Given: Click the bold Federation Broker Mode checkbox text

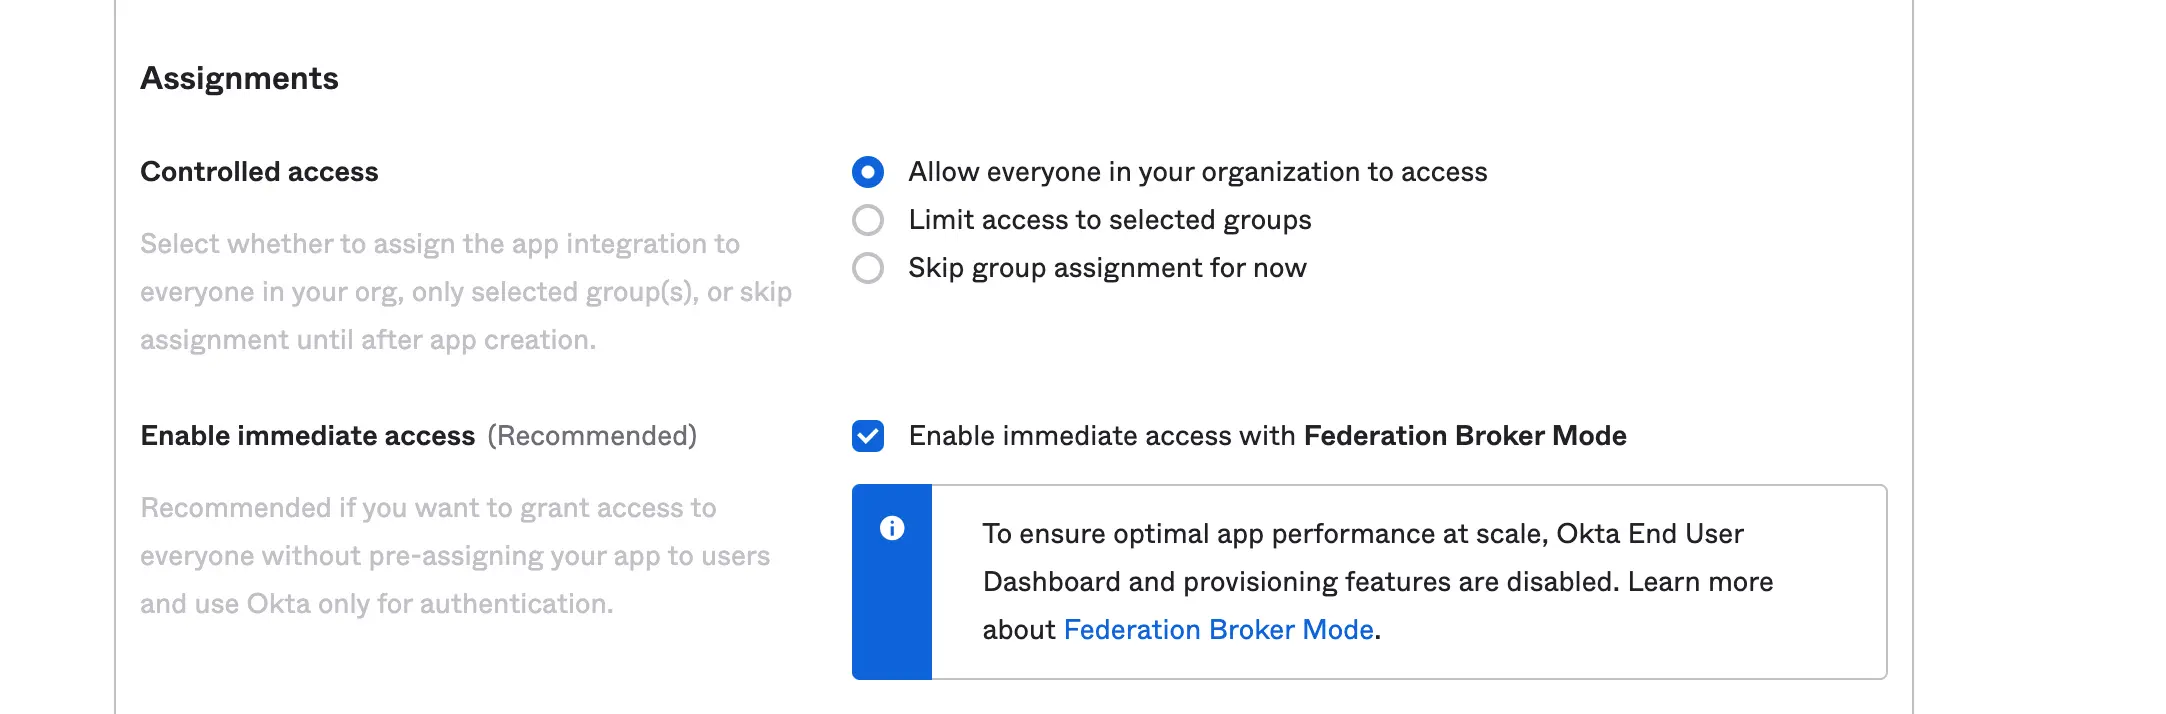Looking at the screenshot, I should tap(1465, 436).
